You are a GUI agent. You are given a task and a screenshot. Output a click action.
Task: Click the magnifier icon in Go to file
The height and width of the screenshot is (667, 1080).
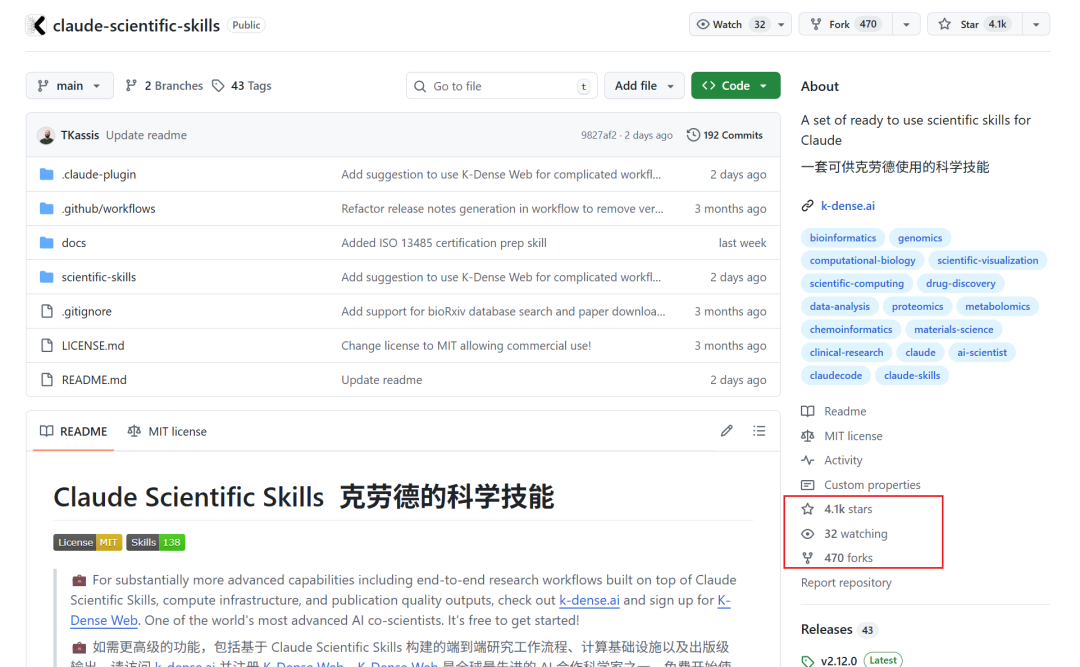tap(419, 86)
